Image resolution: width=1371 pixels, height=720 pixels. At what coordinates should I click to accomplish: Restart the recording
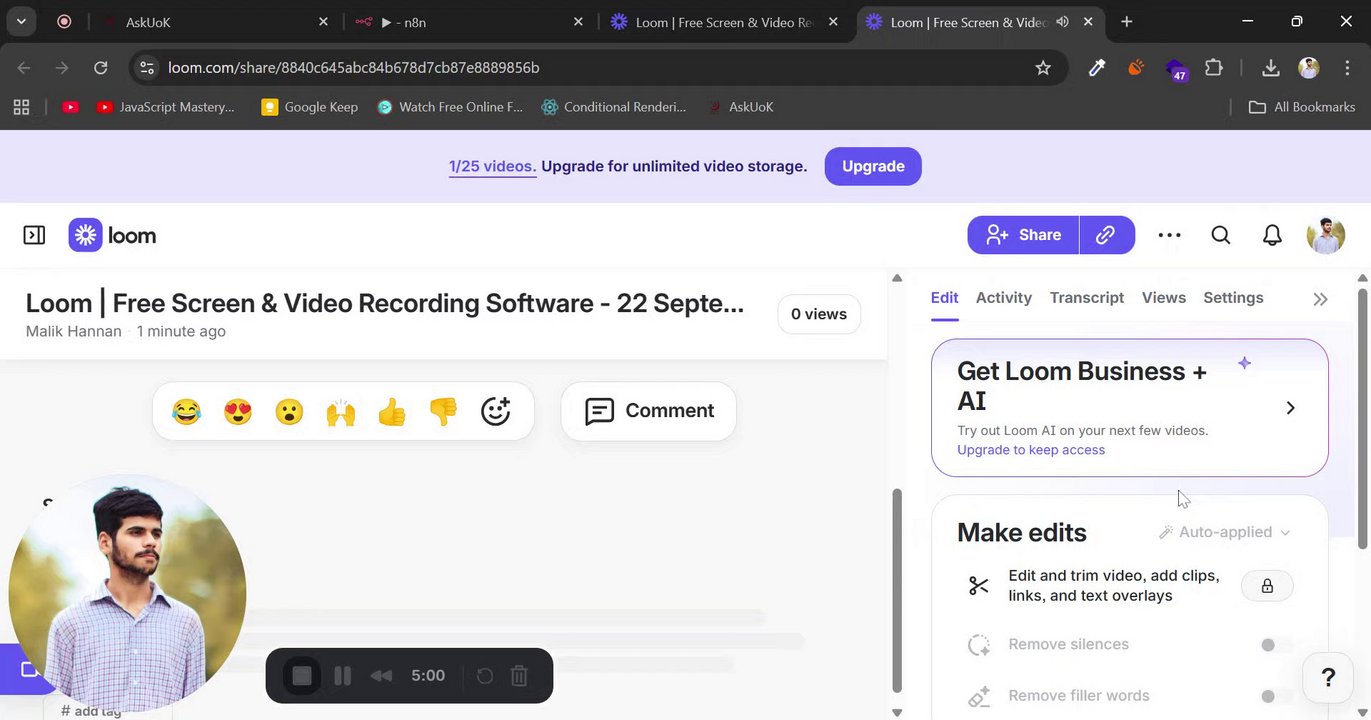(x=485, y=676)
